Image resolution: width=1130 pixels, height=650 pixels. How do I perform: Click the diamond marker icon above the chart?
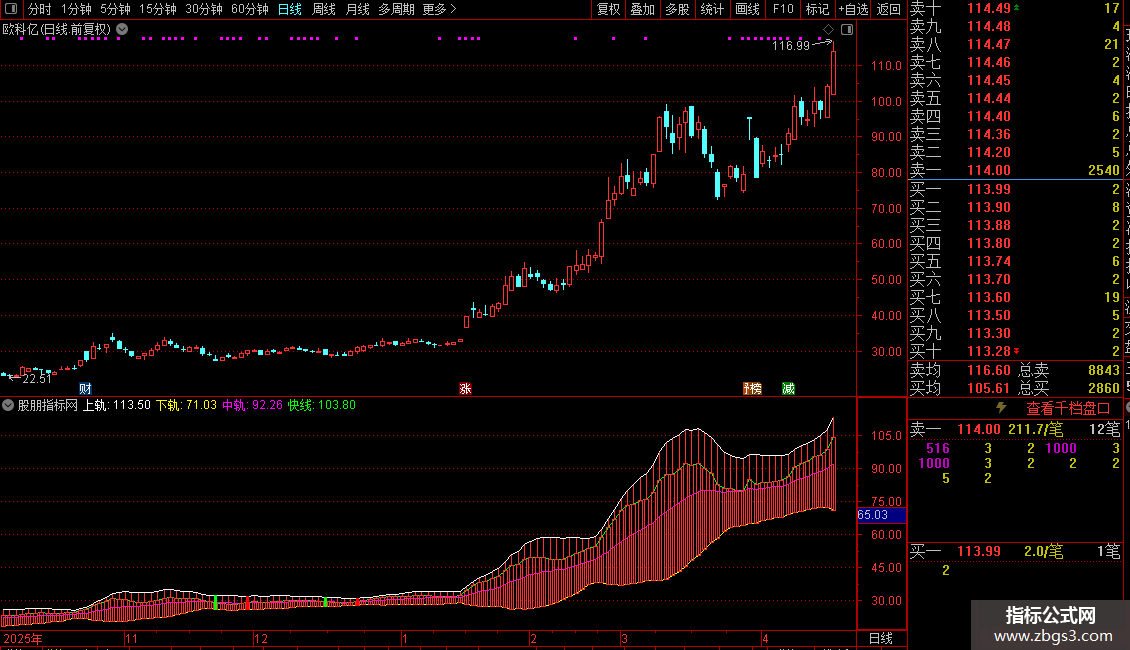(828, 30)
